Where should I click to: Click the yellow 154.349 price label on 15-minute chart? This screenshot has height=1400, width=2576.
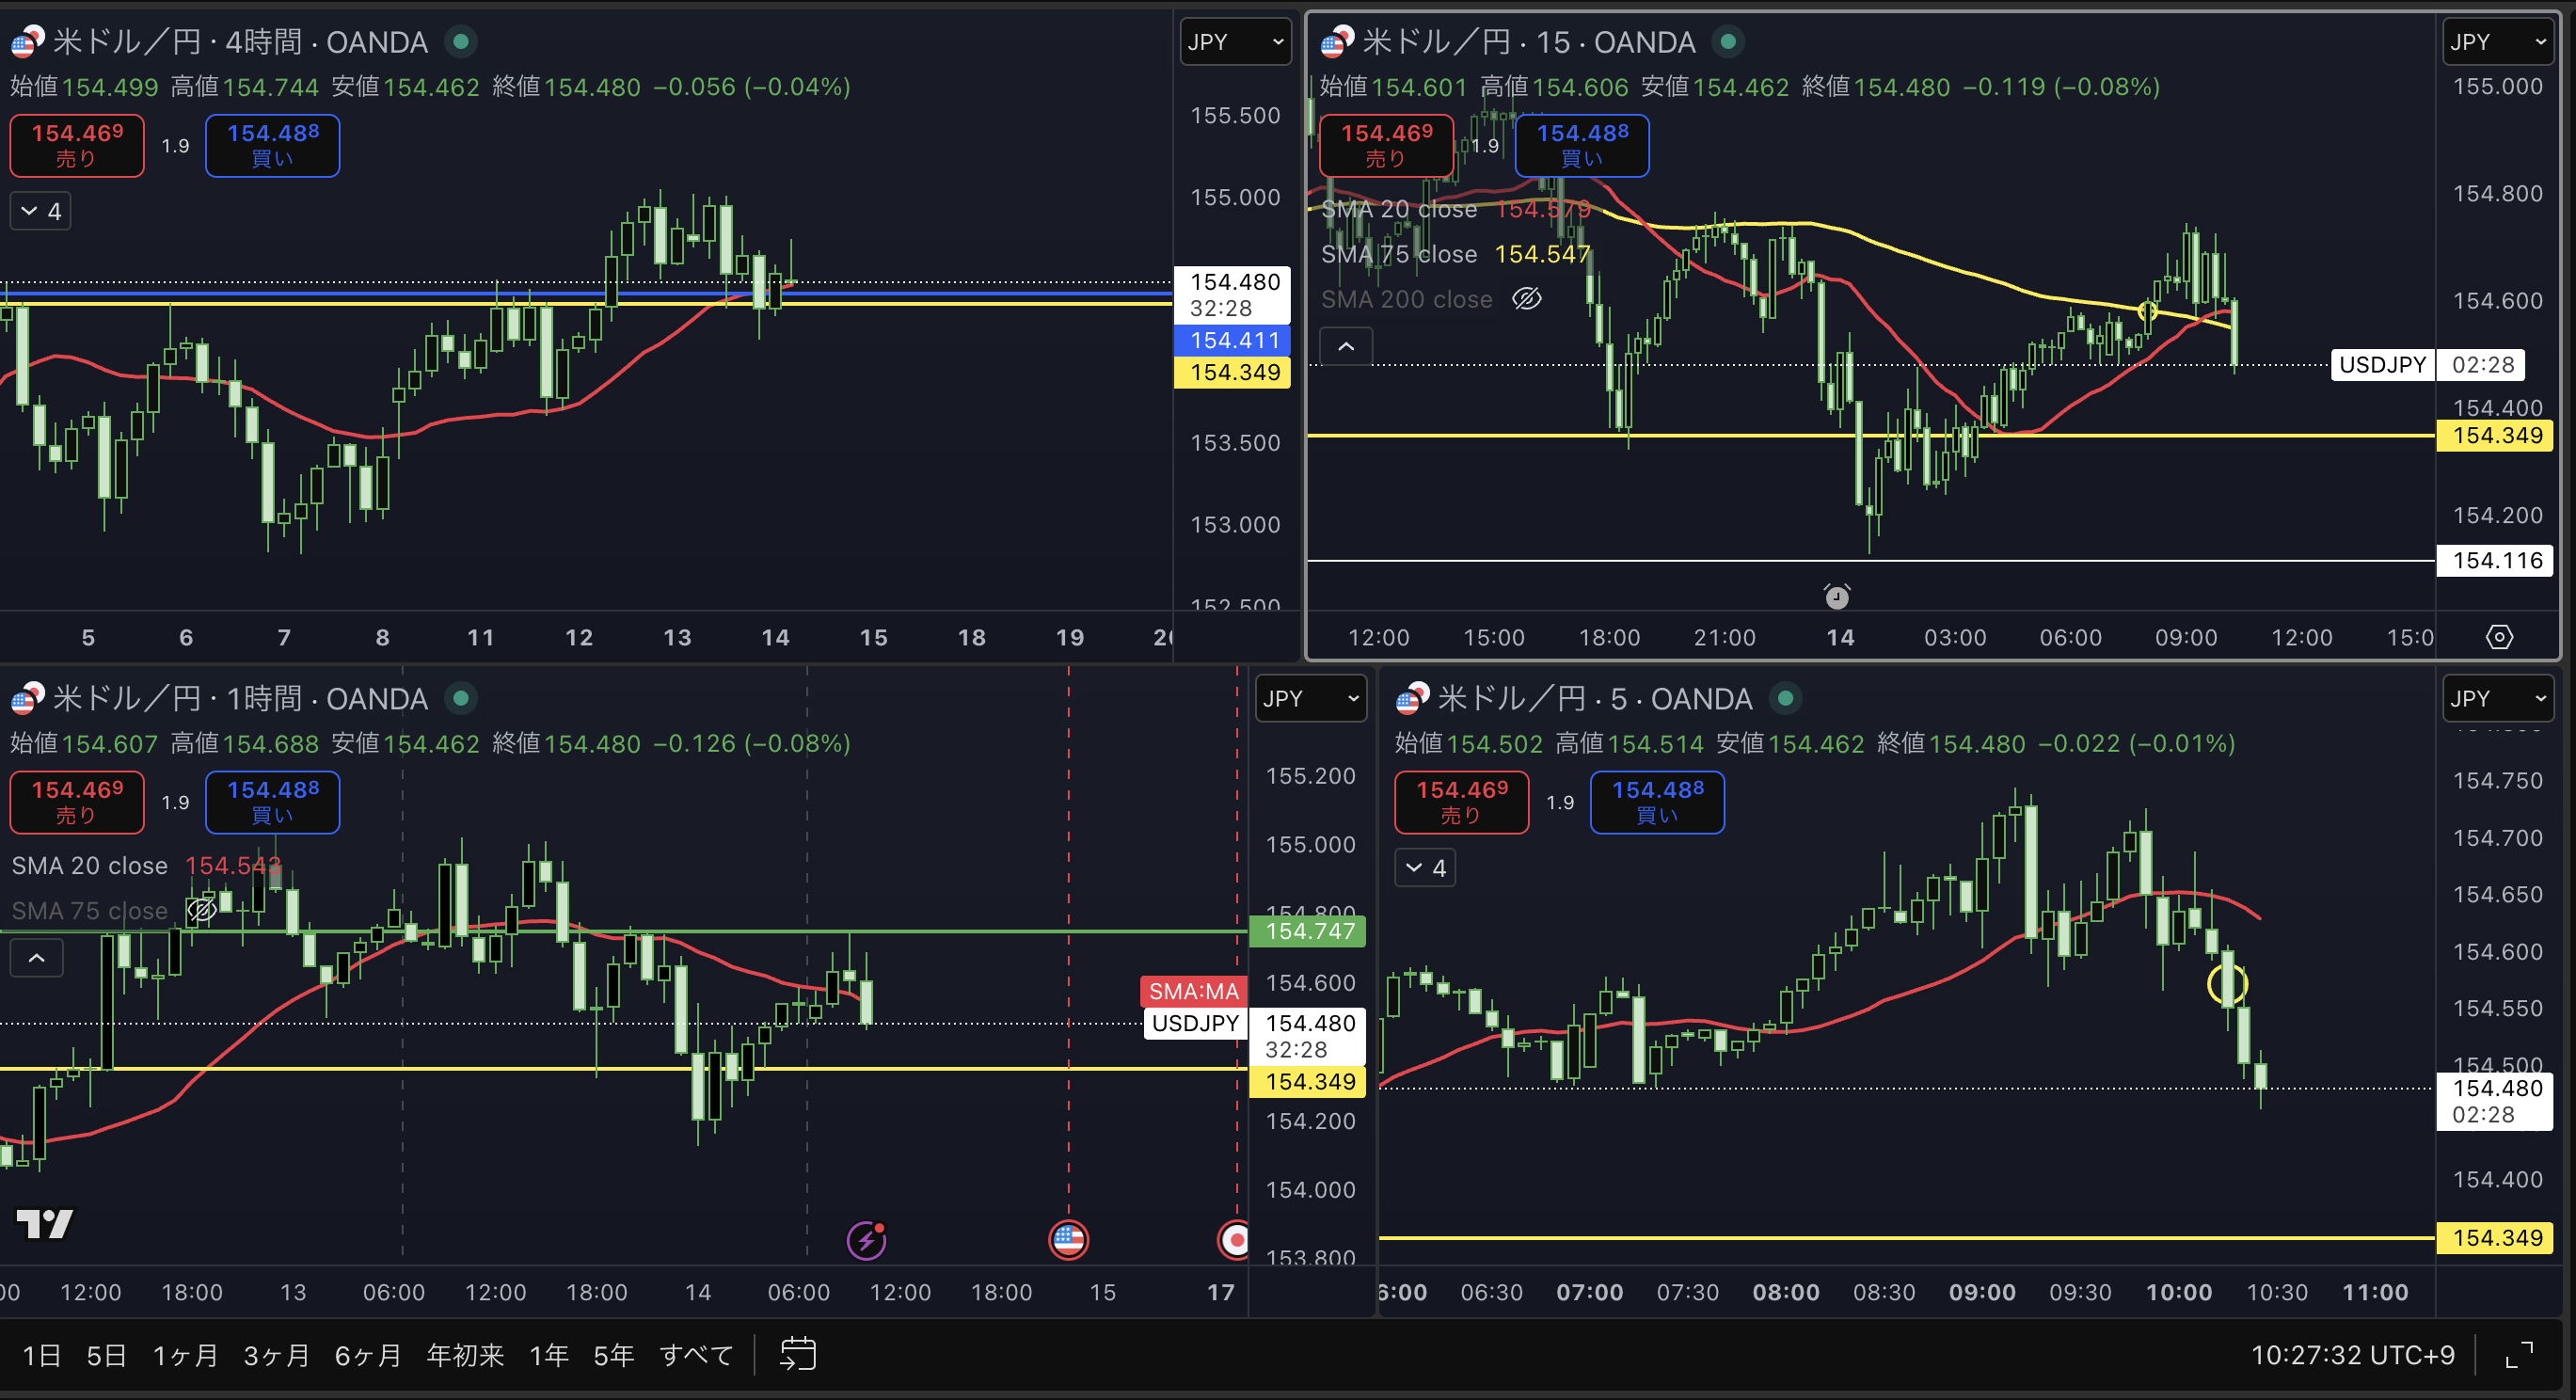click(x=2496, y=435)
